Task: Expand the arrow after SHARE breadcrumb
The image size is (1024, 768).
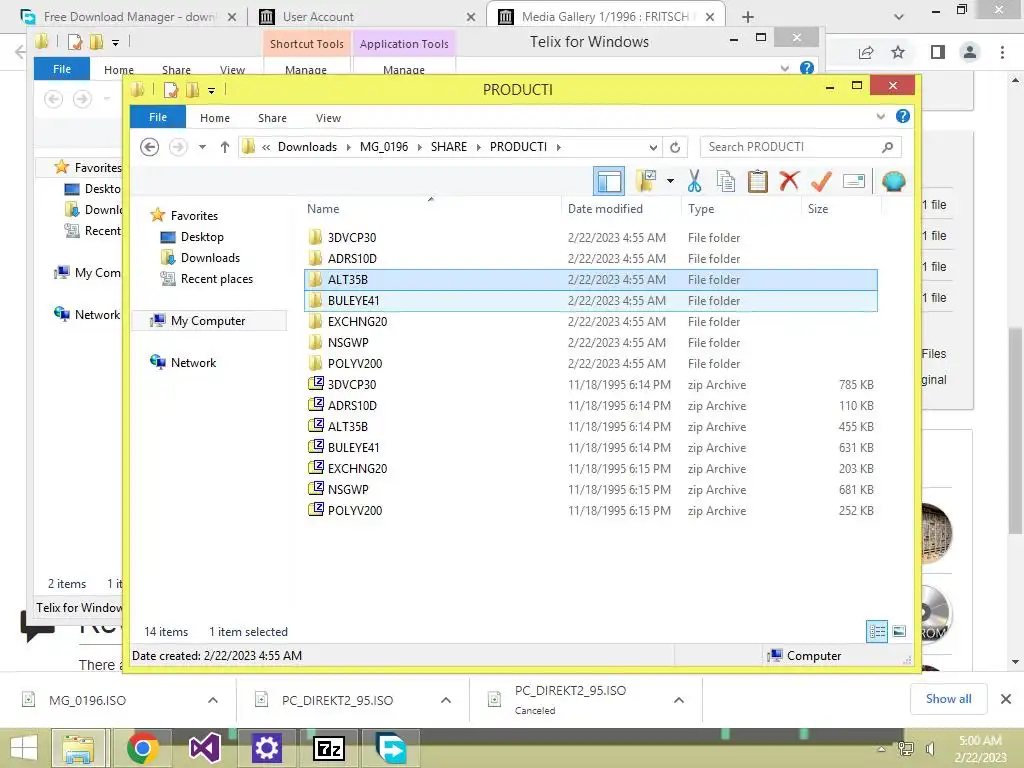Action: tap(479, 147)
